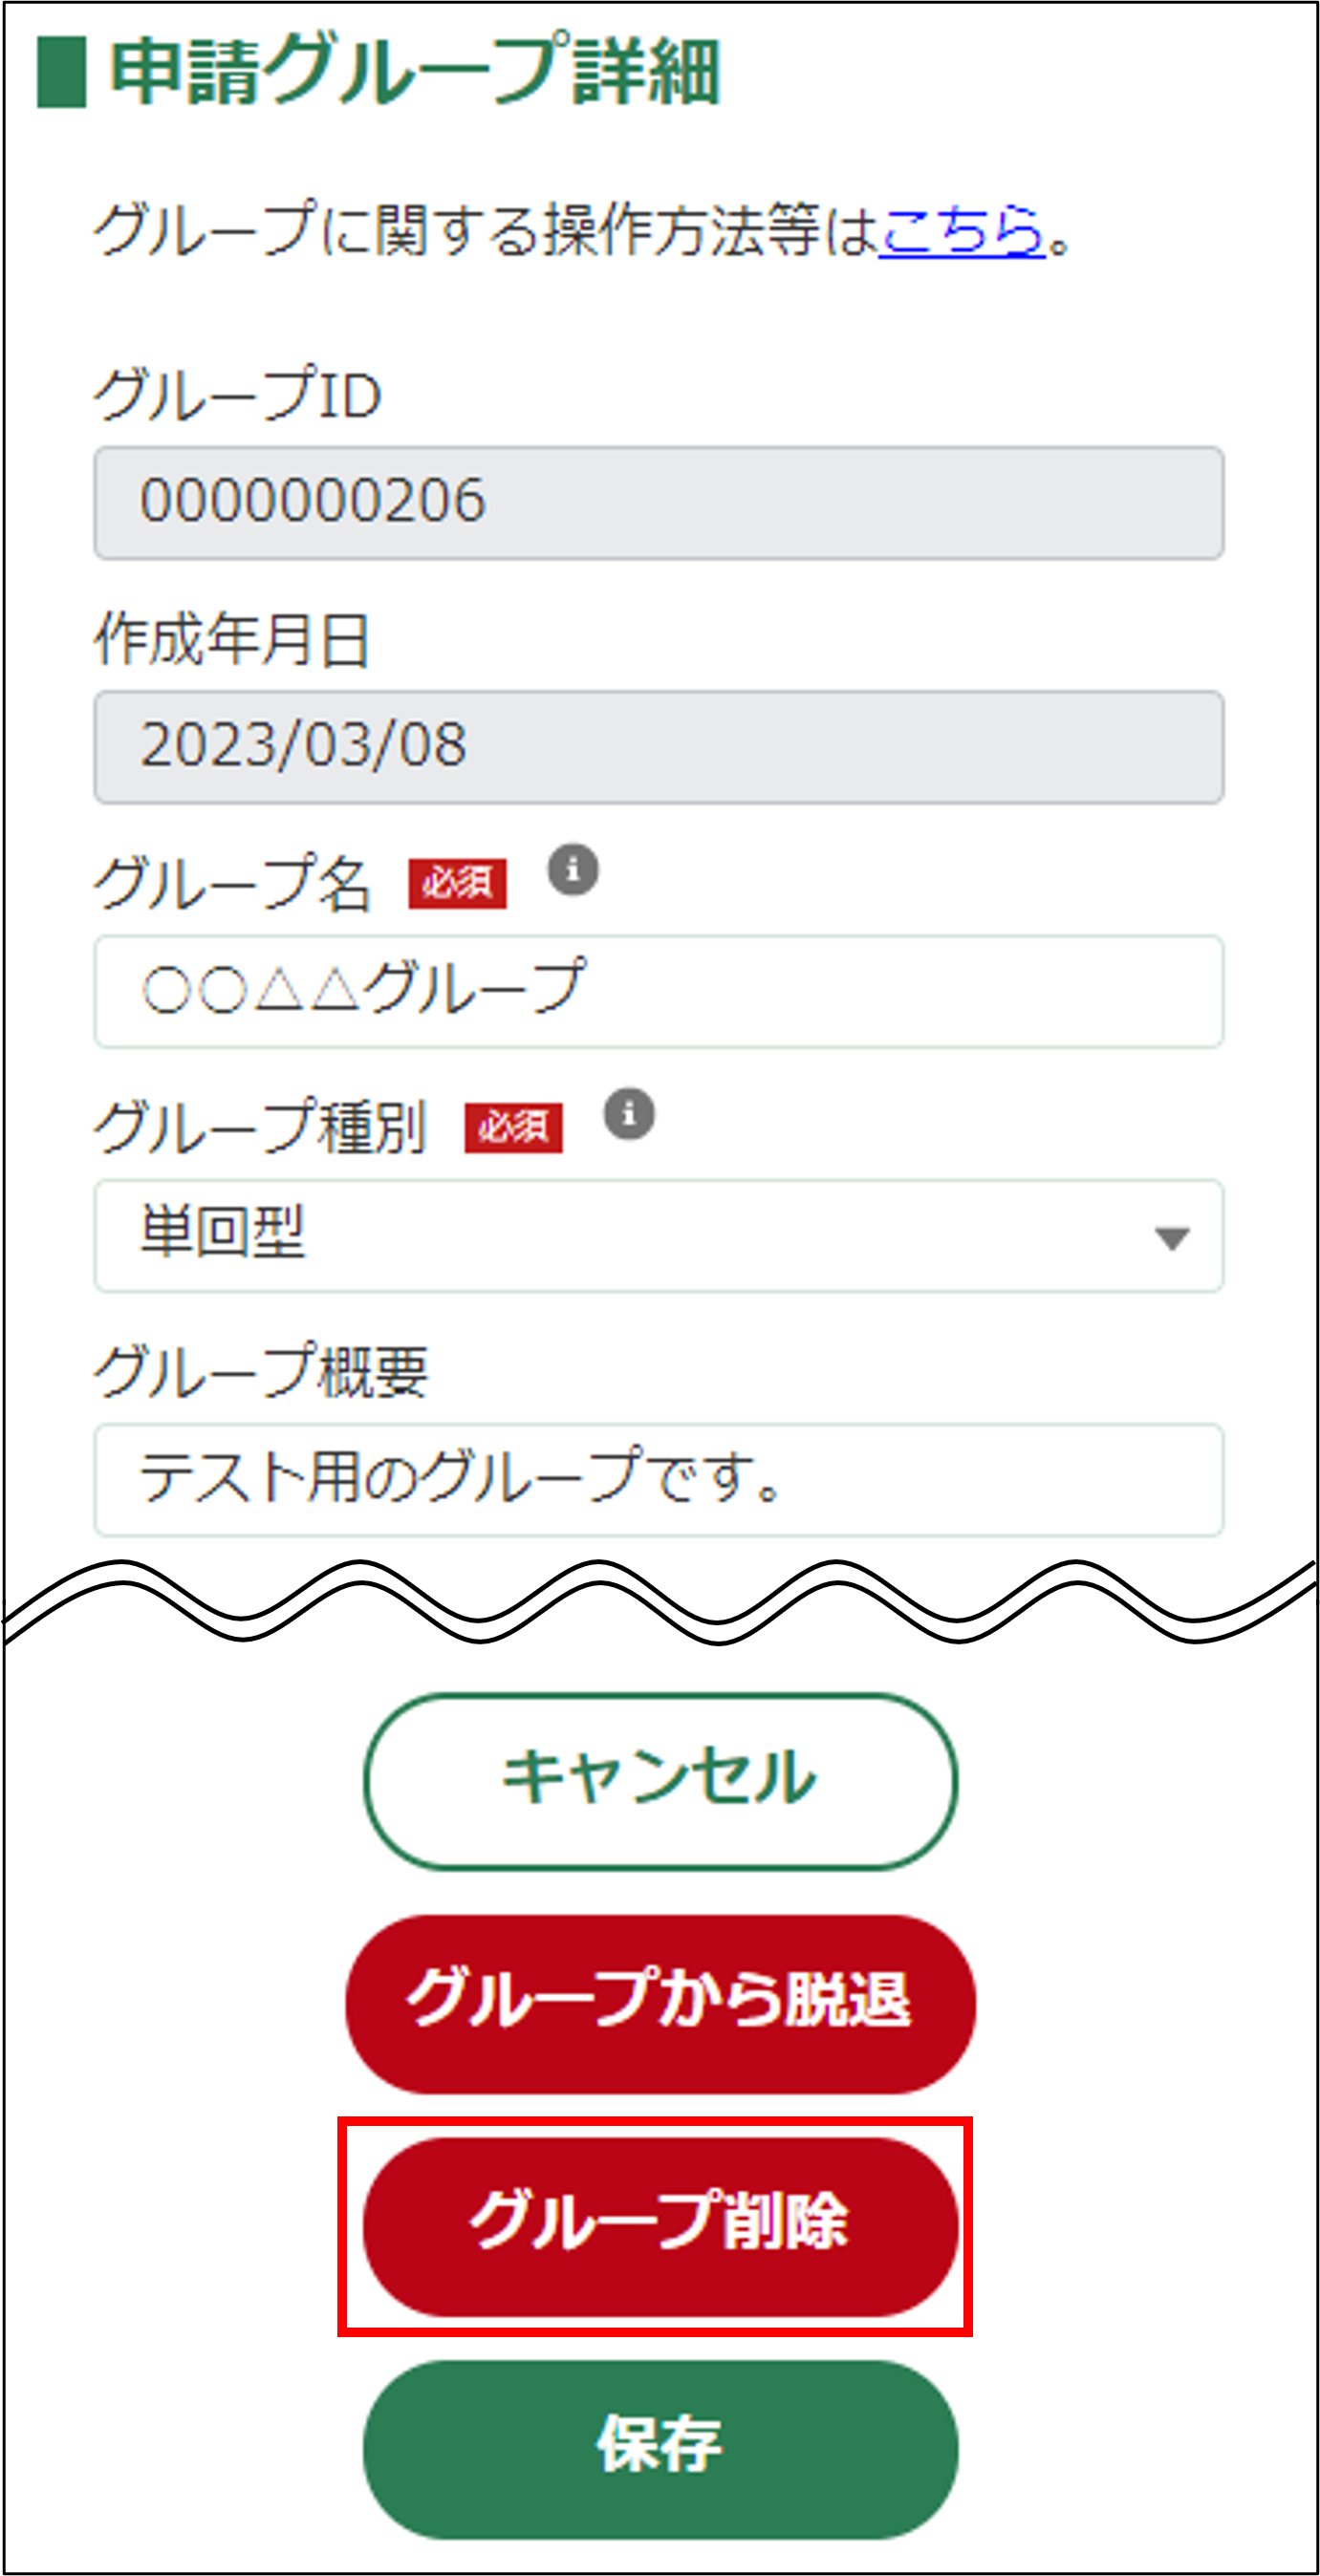Click the 作成年月日 field showing 2023/03/08
Image resolution: width=1320 pixels, height=2576 pixels.
coord(658,747)
